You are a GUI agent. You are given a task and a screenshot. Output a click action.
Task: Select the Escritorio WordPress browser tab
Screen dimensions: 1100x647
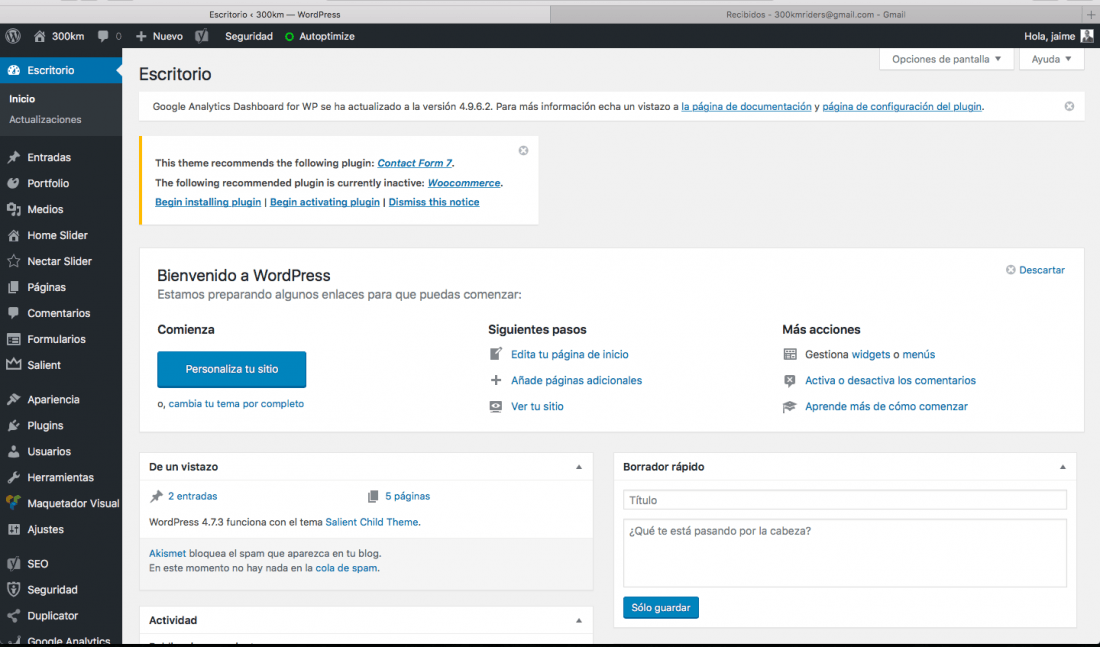tap(275, 14)
